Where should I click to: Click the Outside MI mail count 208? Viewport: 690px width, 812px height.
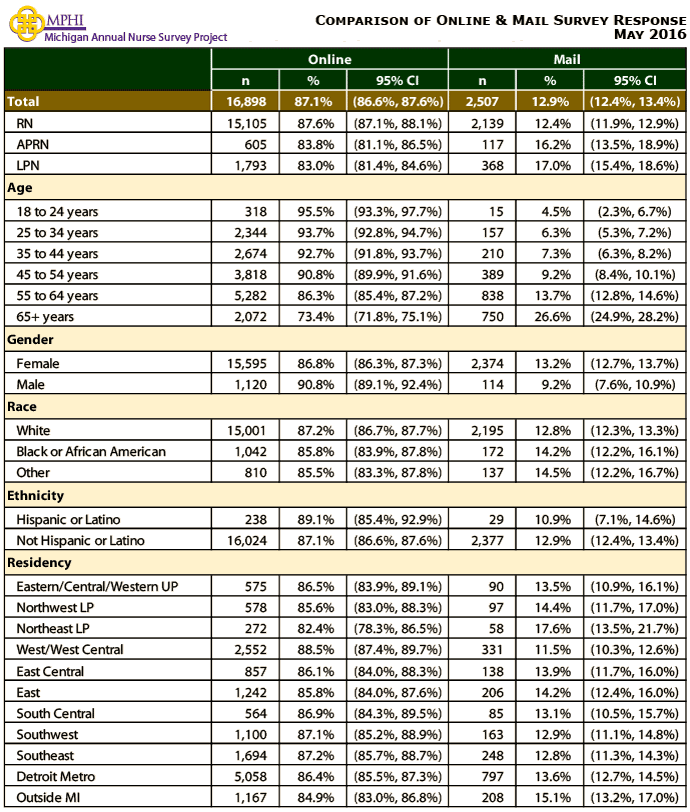(x=492, y=798)
